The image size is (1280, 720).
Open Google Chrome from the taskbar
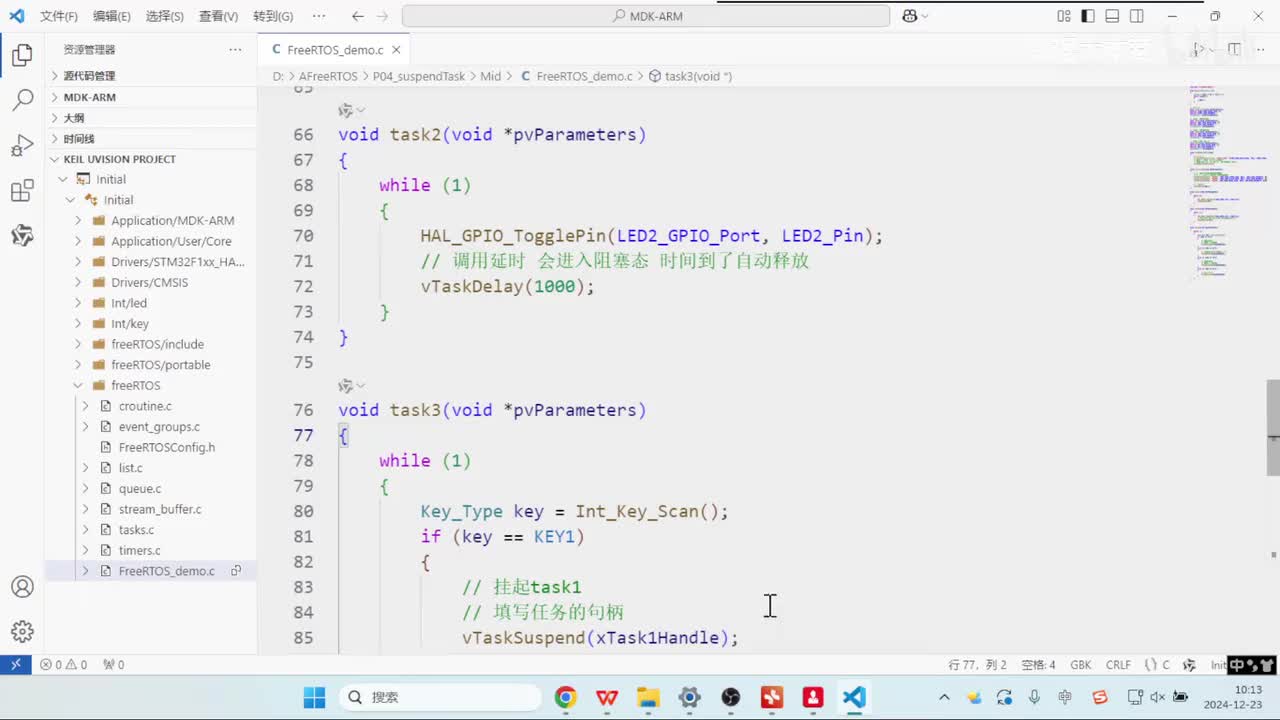[x=566, y=697]
